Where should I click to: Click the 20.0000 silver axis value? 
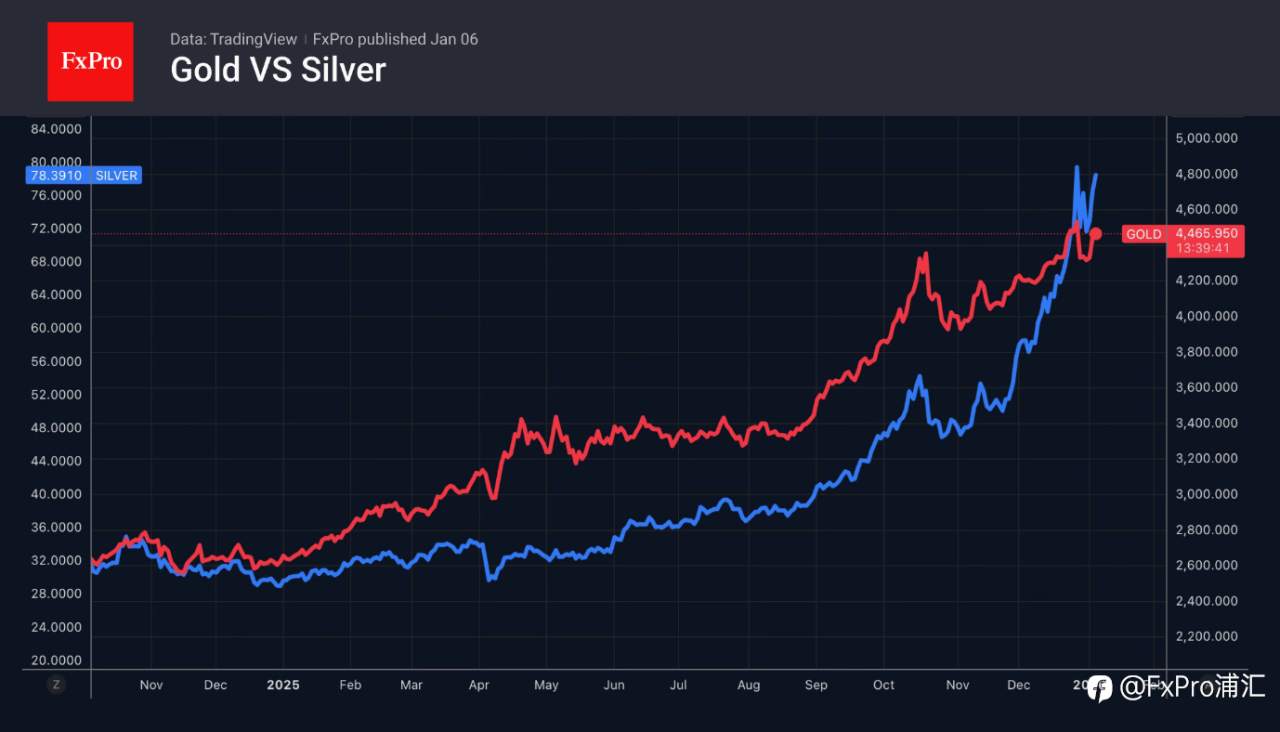[x=57, y=660]
